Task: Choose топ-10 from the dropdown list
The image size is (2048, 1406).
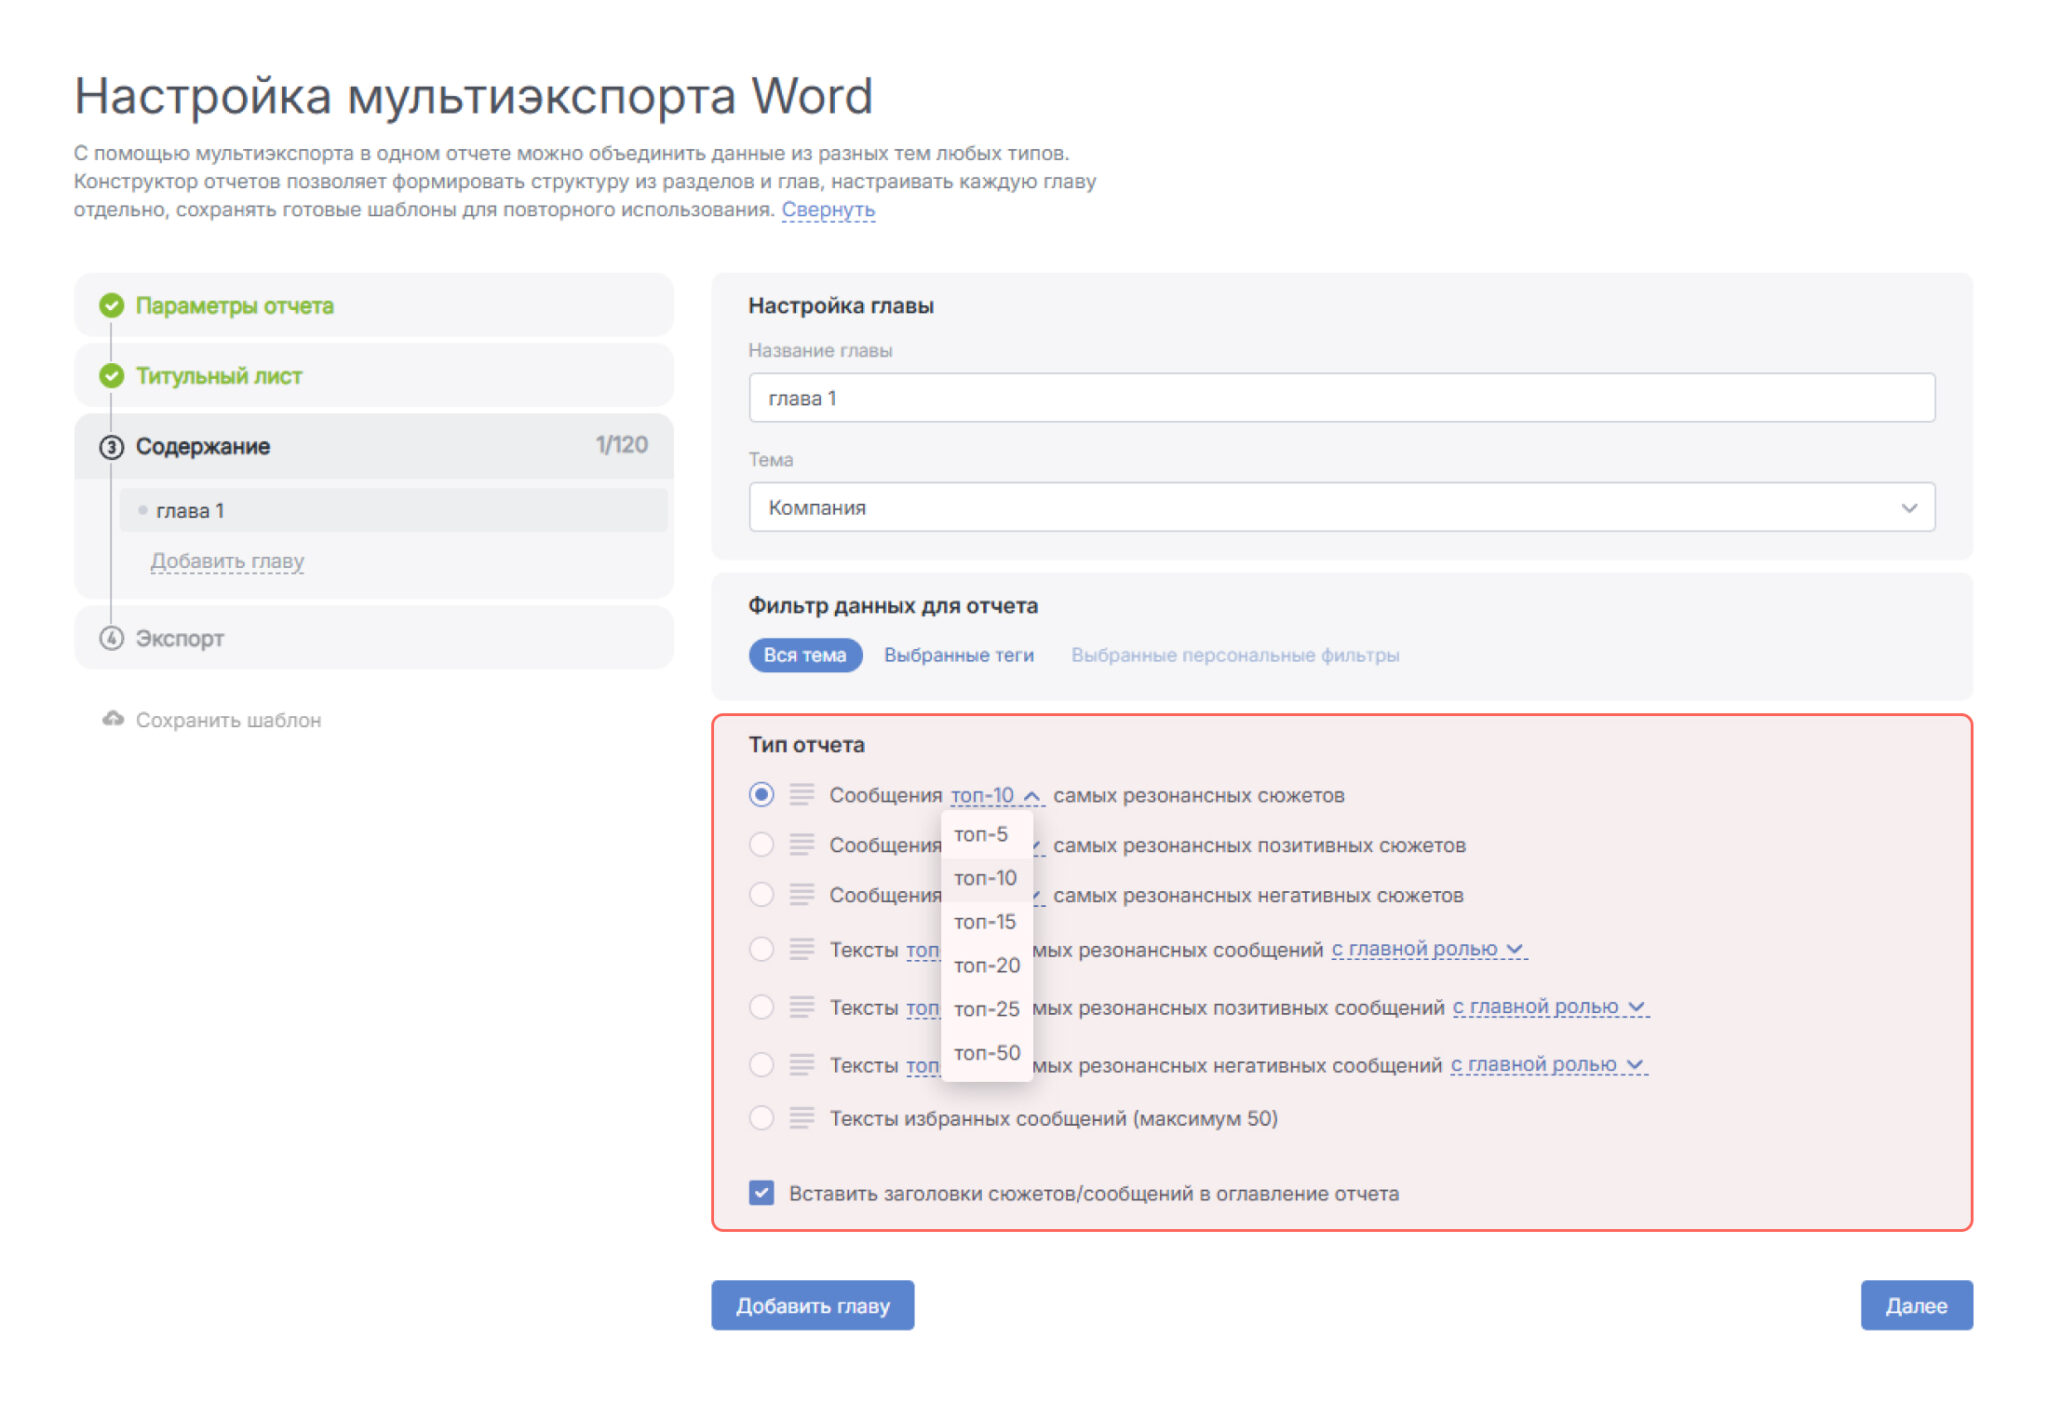Action: (986, 878)
